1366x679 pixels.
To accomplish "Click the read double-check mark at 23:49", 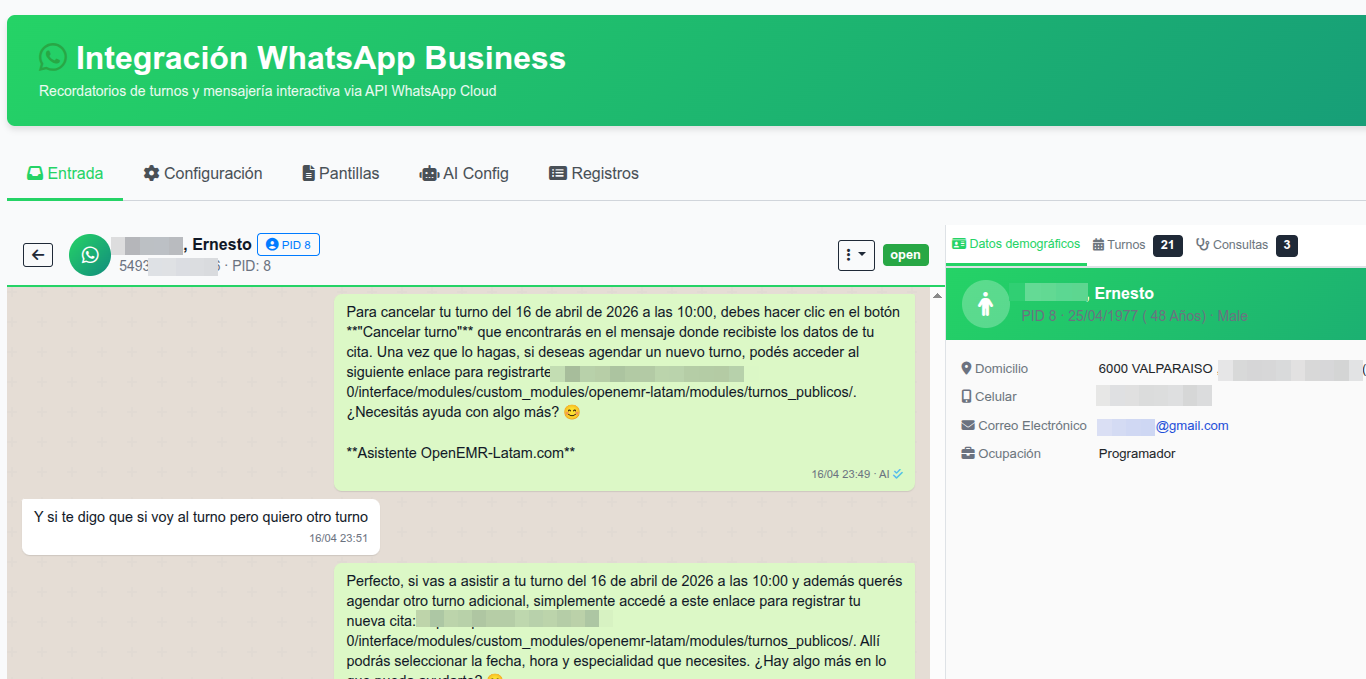I will [x=898, y=474].
